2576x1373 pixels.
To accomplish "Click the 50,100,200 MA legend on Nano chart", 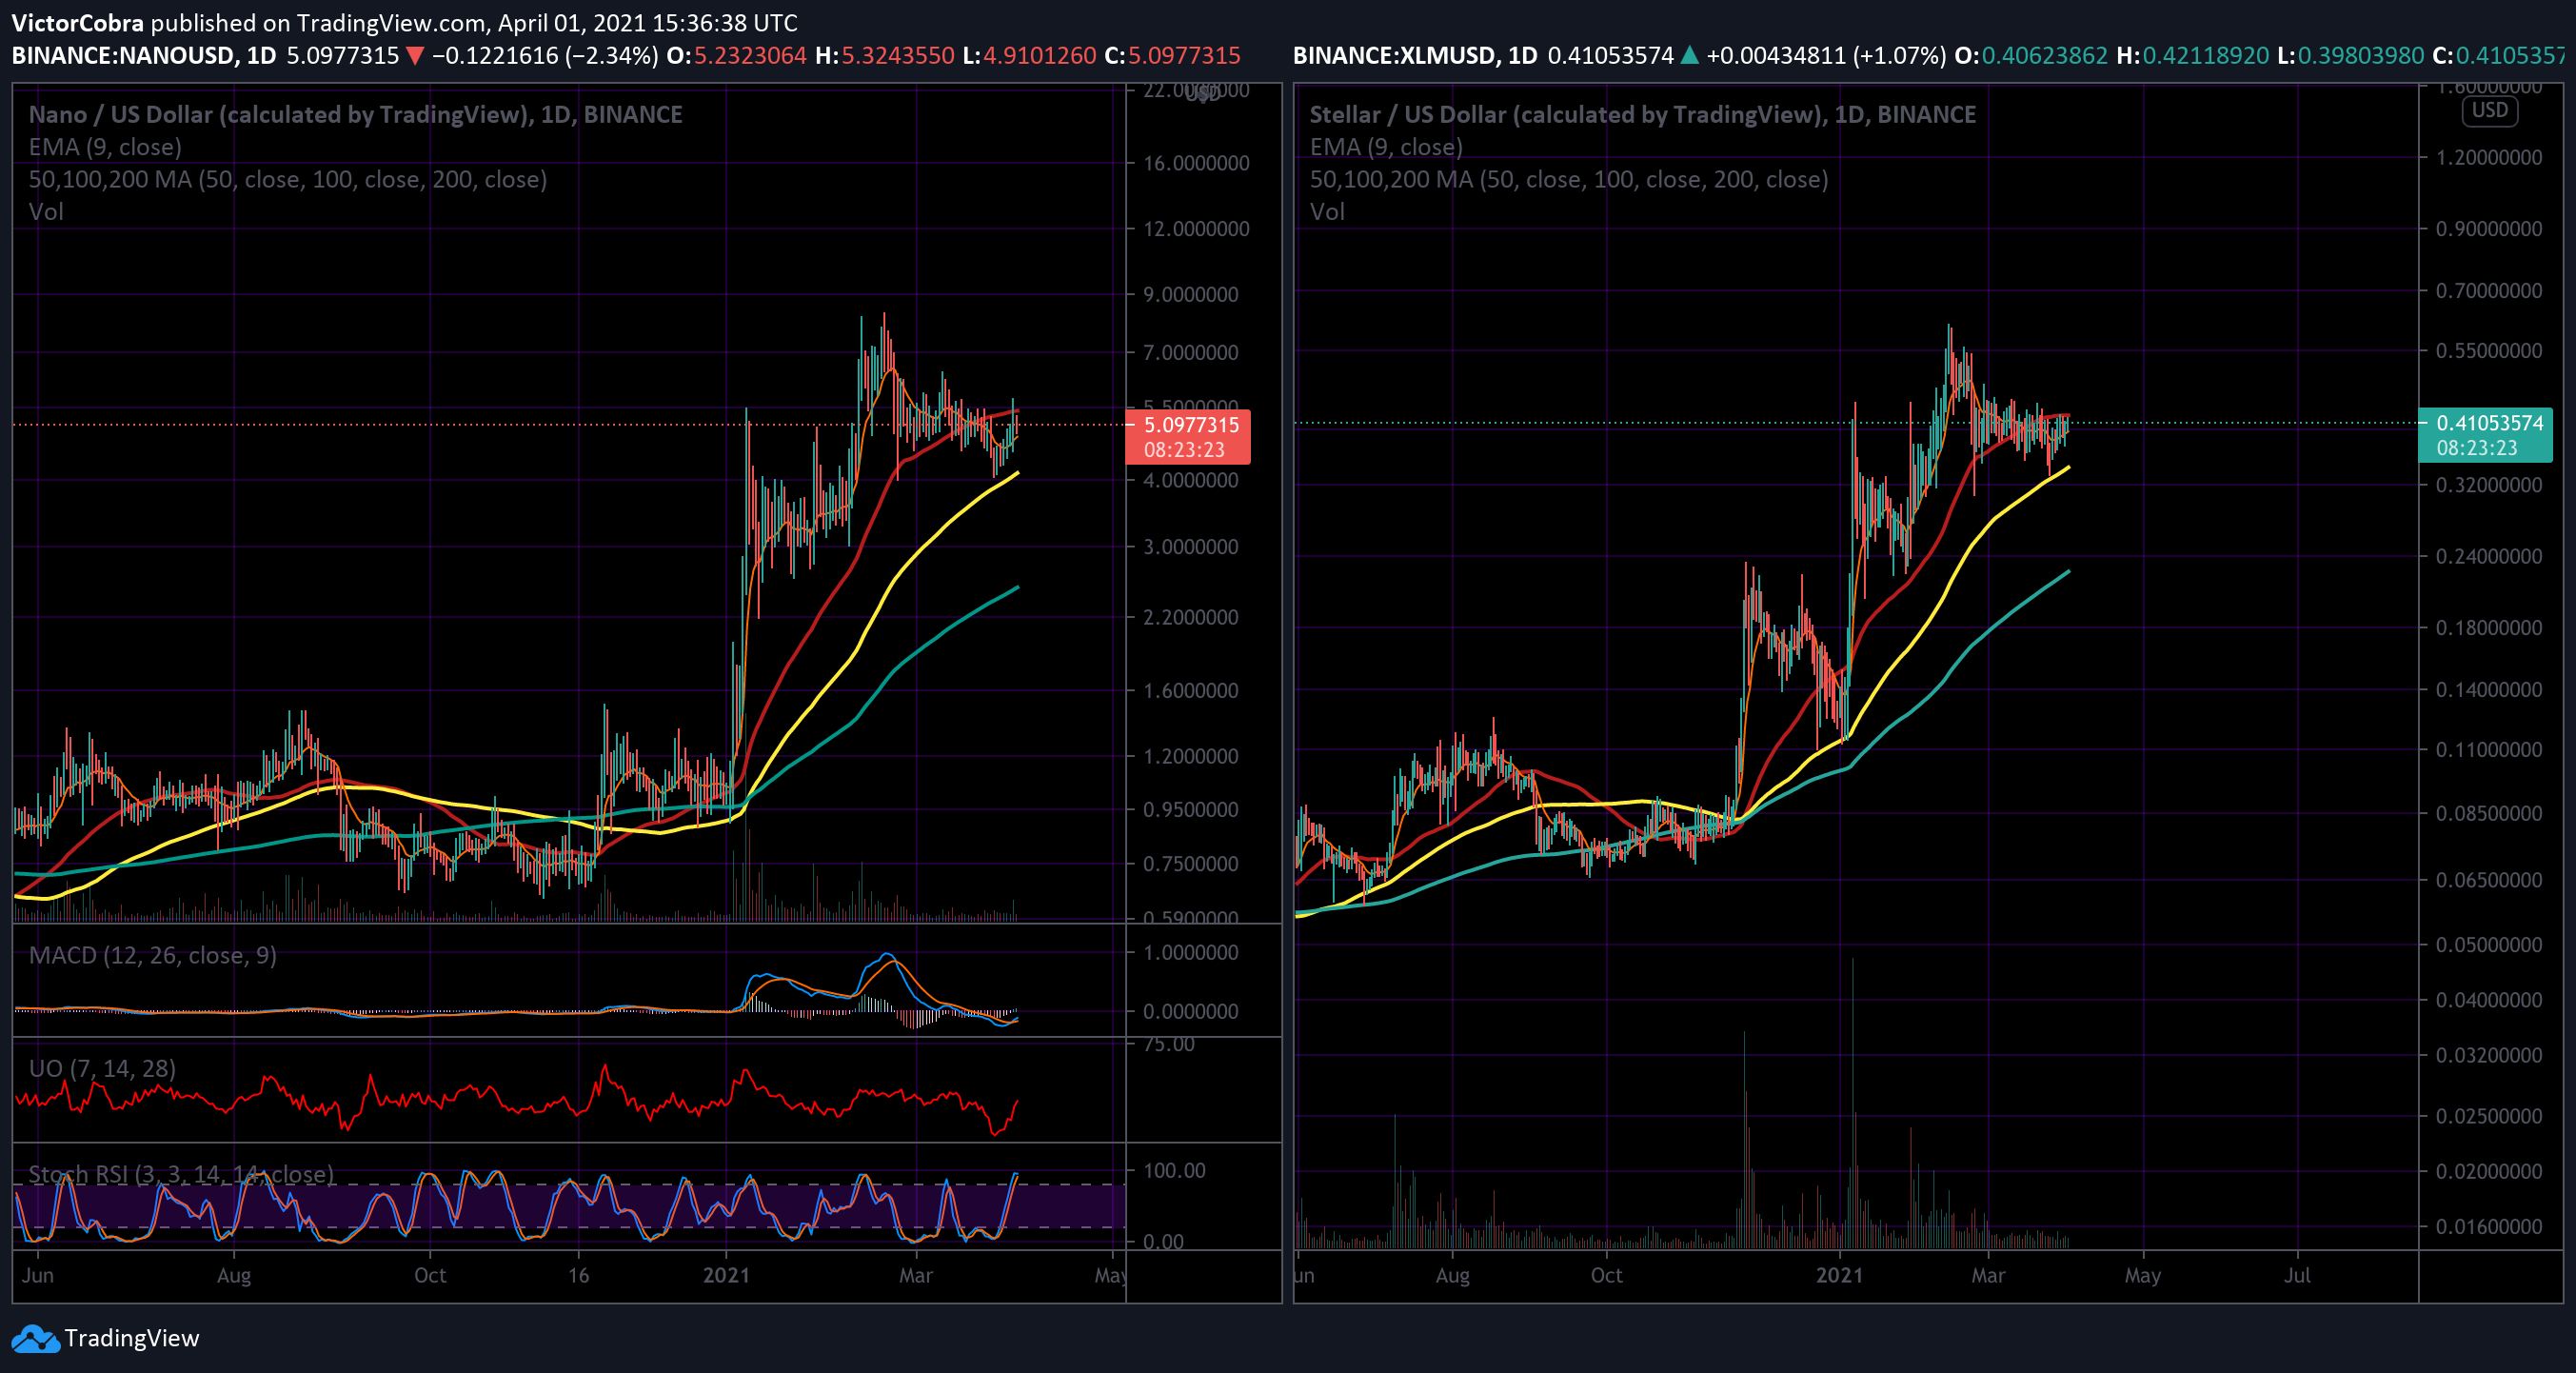I will [288, 179].
